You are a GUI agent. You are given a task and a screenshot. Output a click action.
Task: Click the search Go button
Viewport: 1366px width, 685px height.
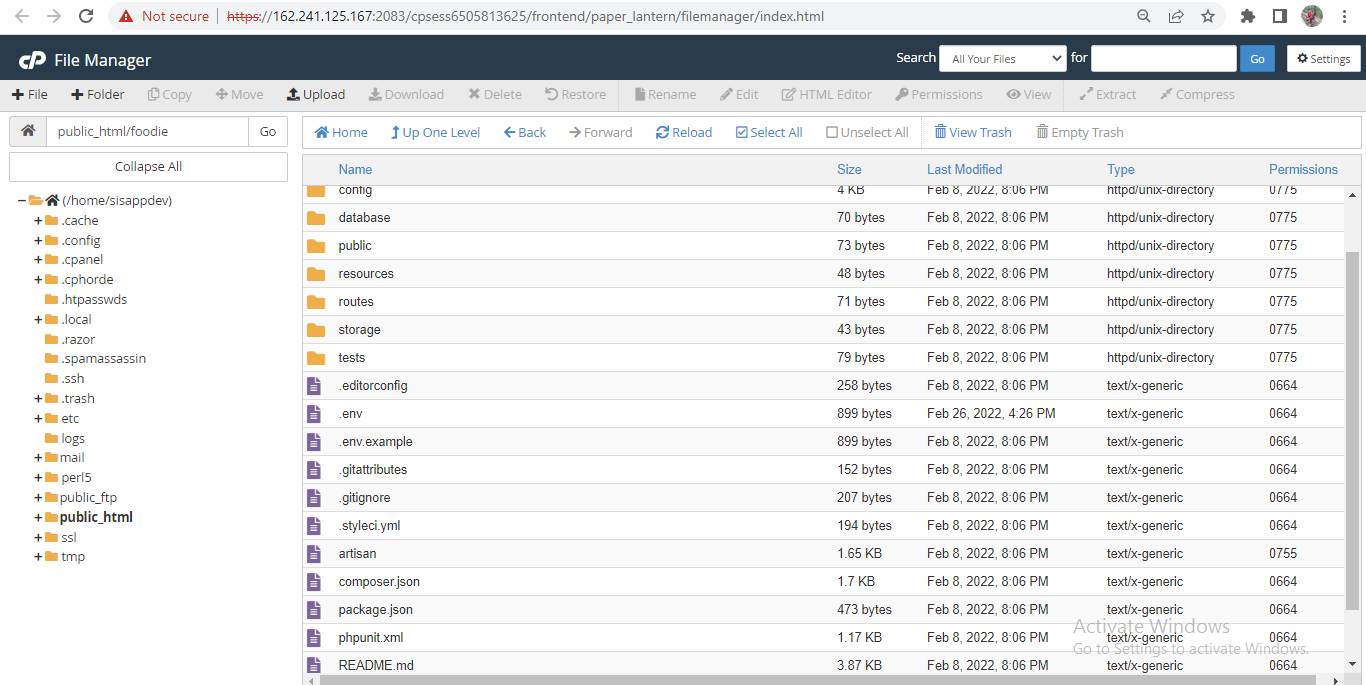click(x=1257, y=59)
